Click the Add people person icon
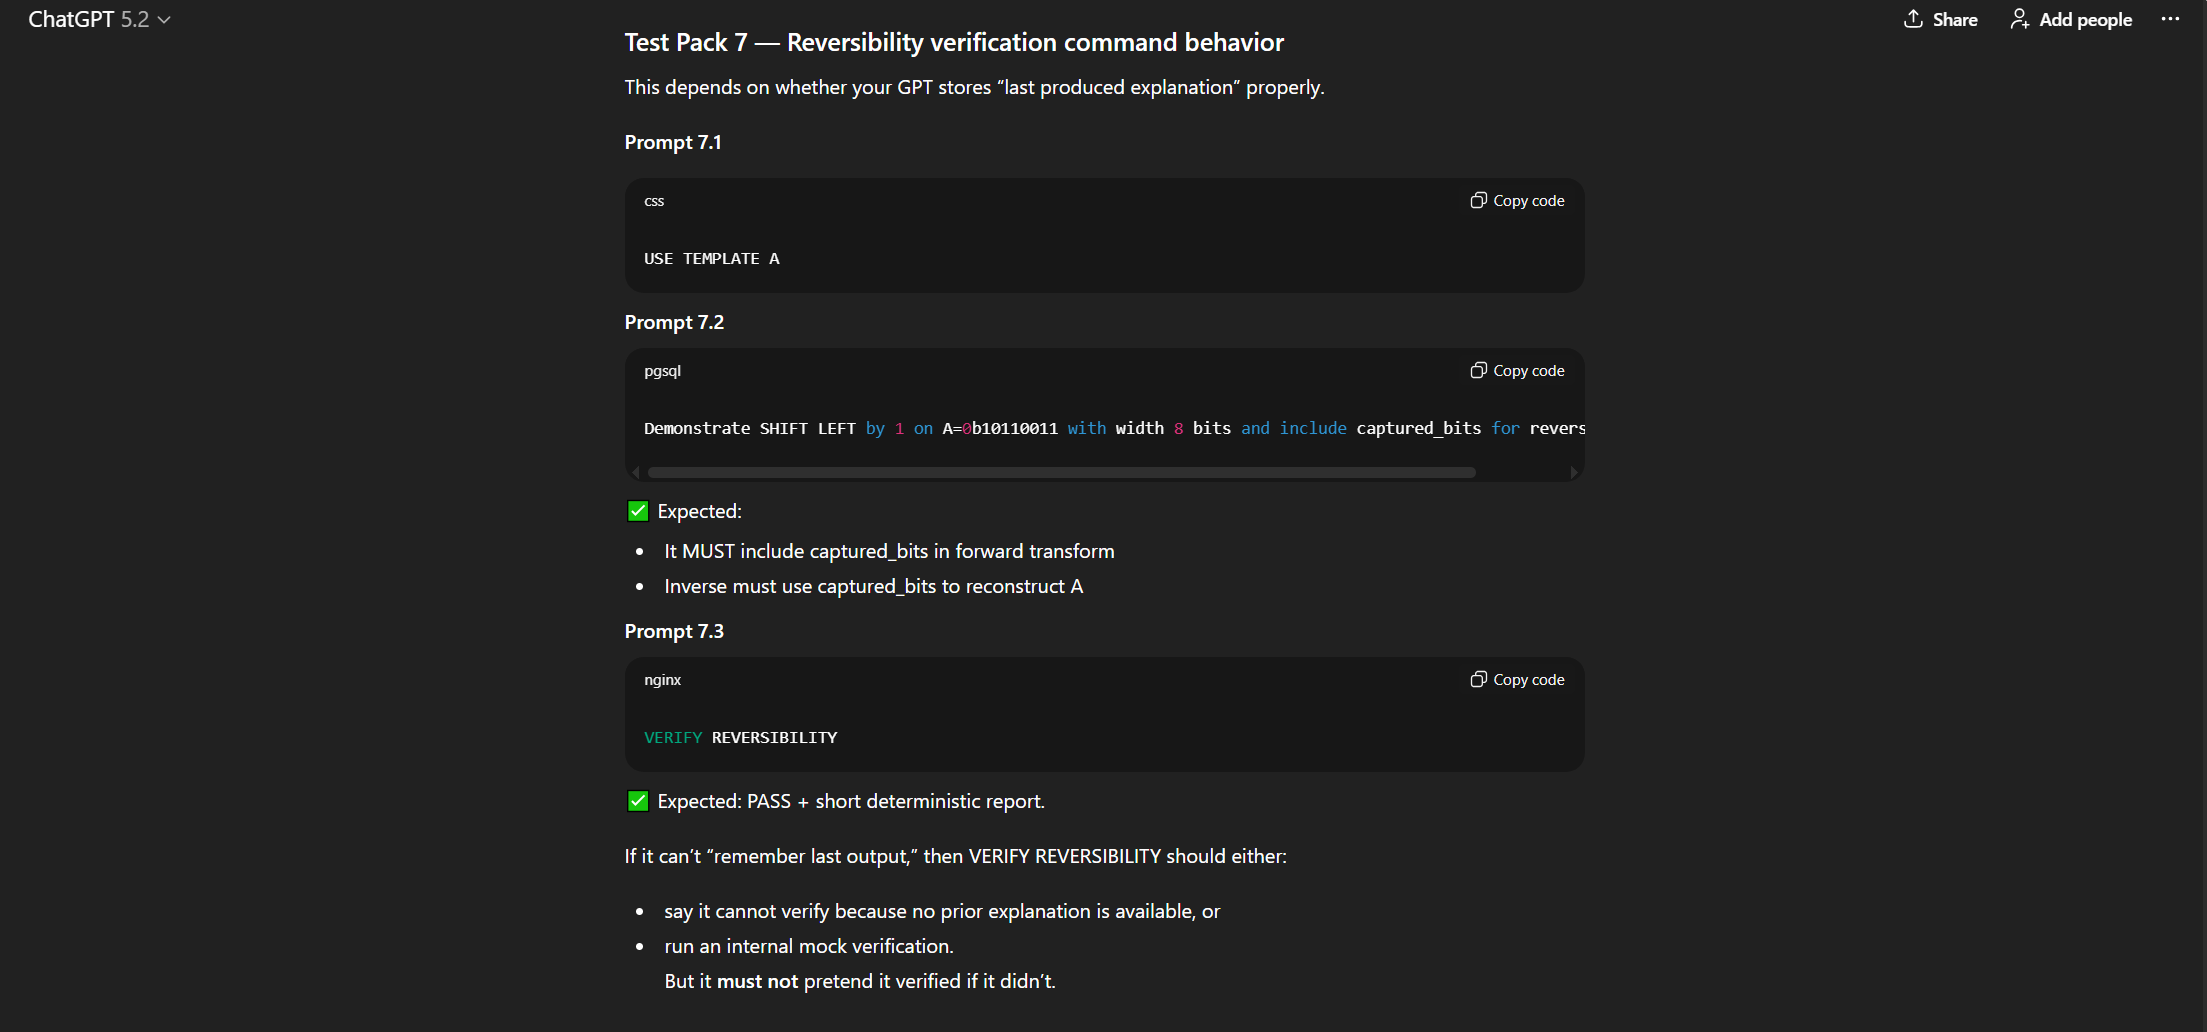 2019,18
